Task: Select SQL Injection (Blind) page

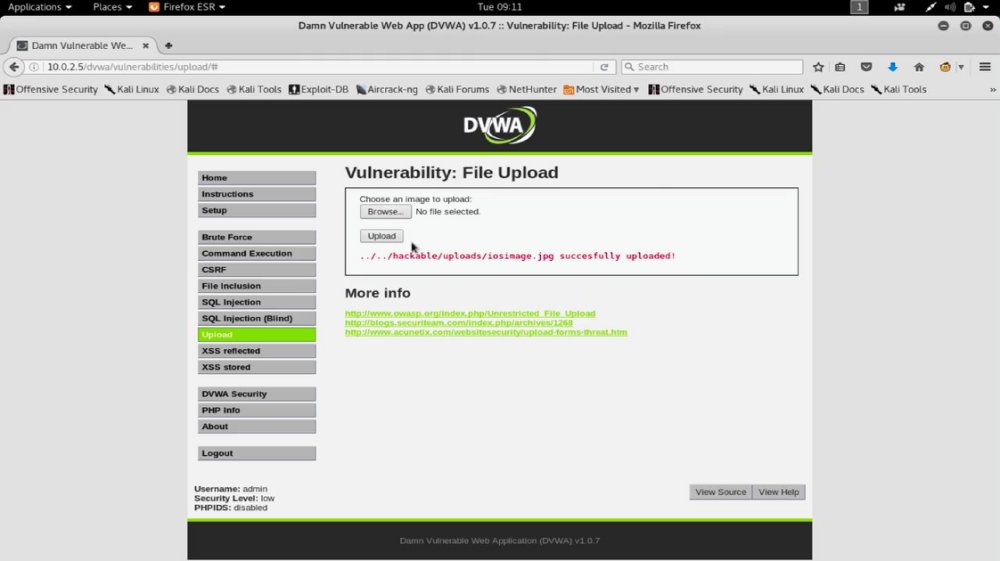Action: click(256, 318)
